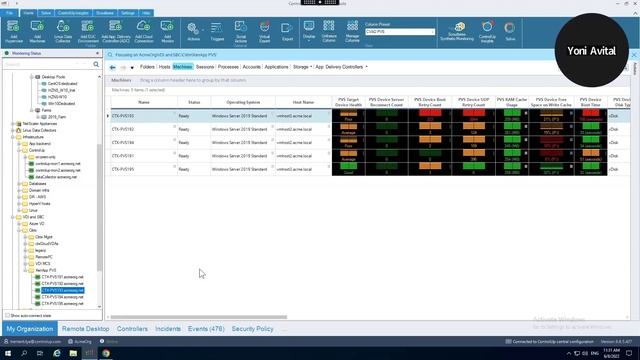Expand the Linux Data Collectors node
The image size is (640, 360).
pyautogui.click(x=13, y=130)
